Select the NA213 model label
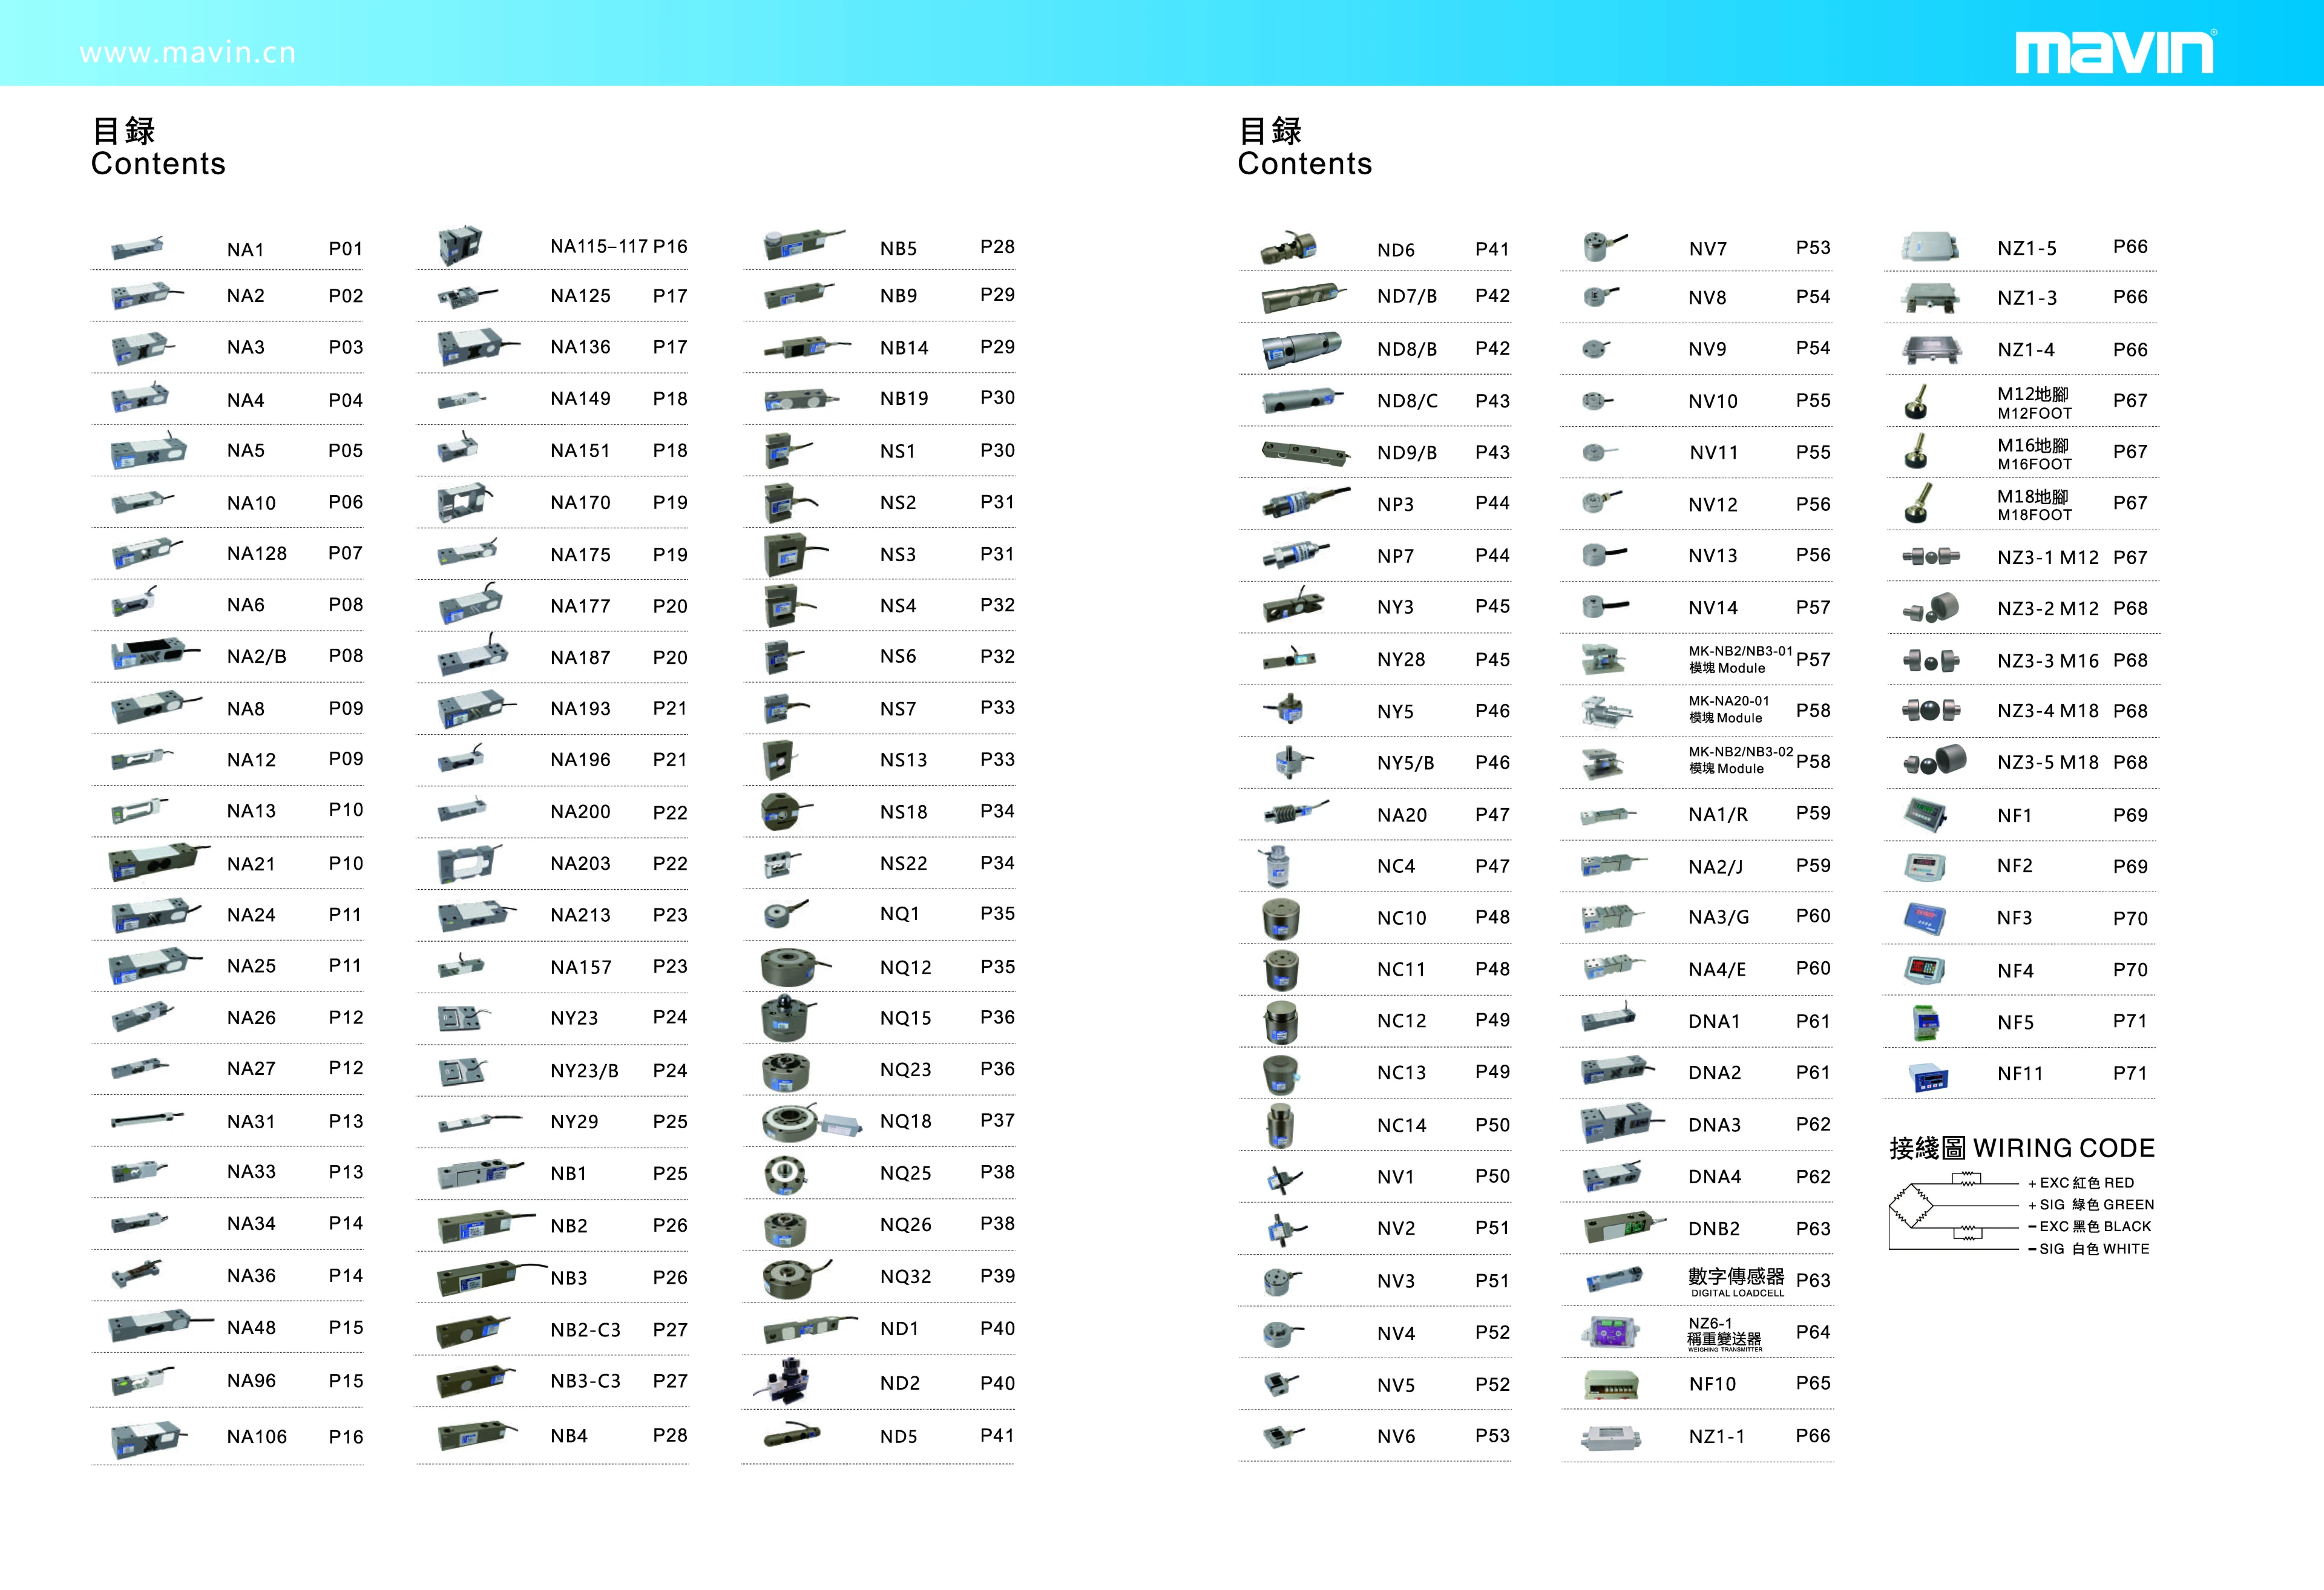 click(580, 915)
